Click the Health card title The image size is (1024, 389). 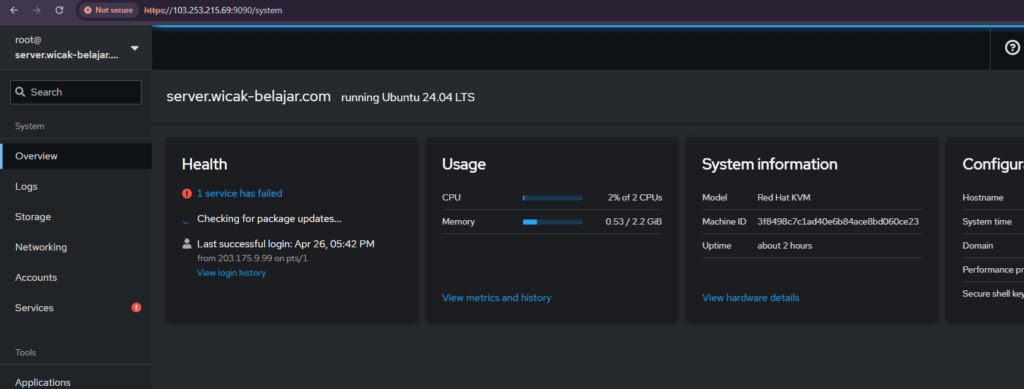pos(204,164)
